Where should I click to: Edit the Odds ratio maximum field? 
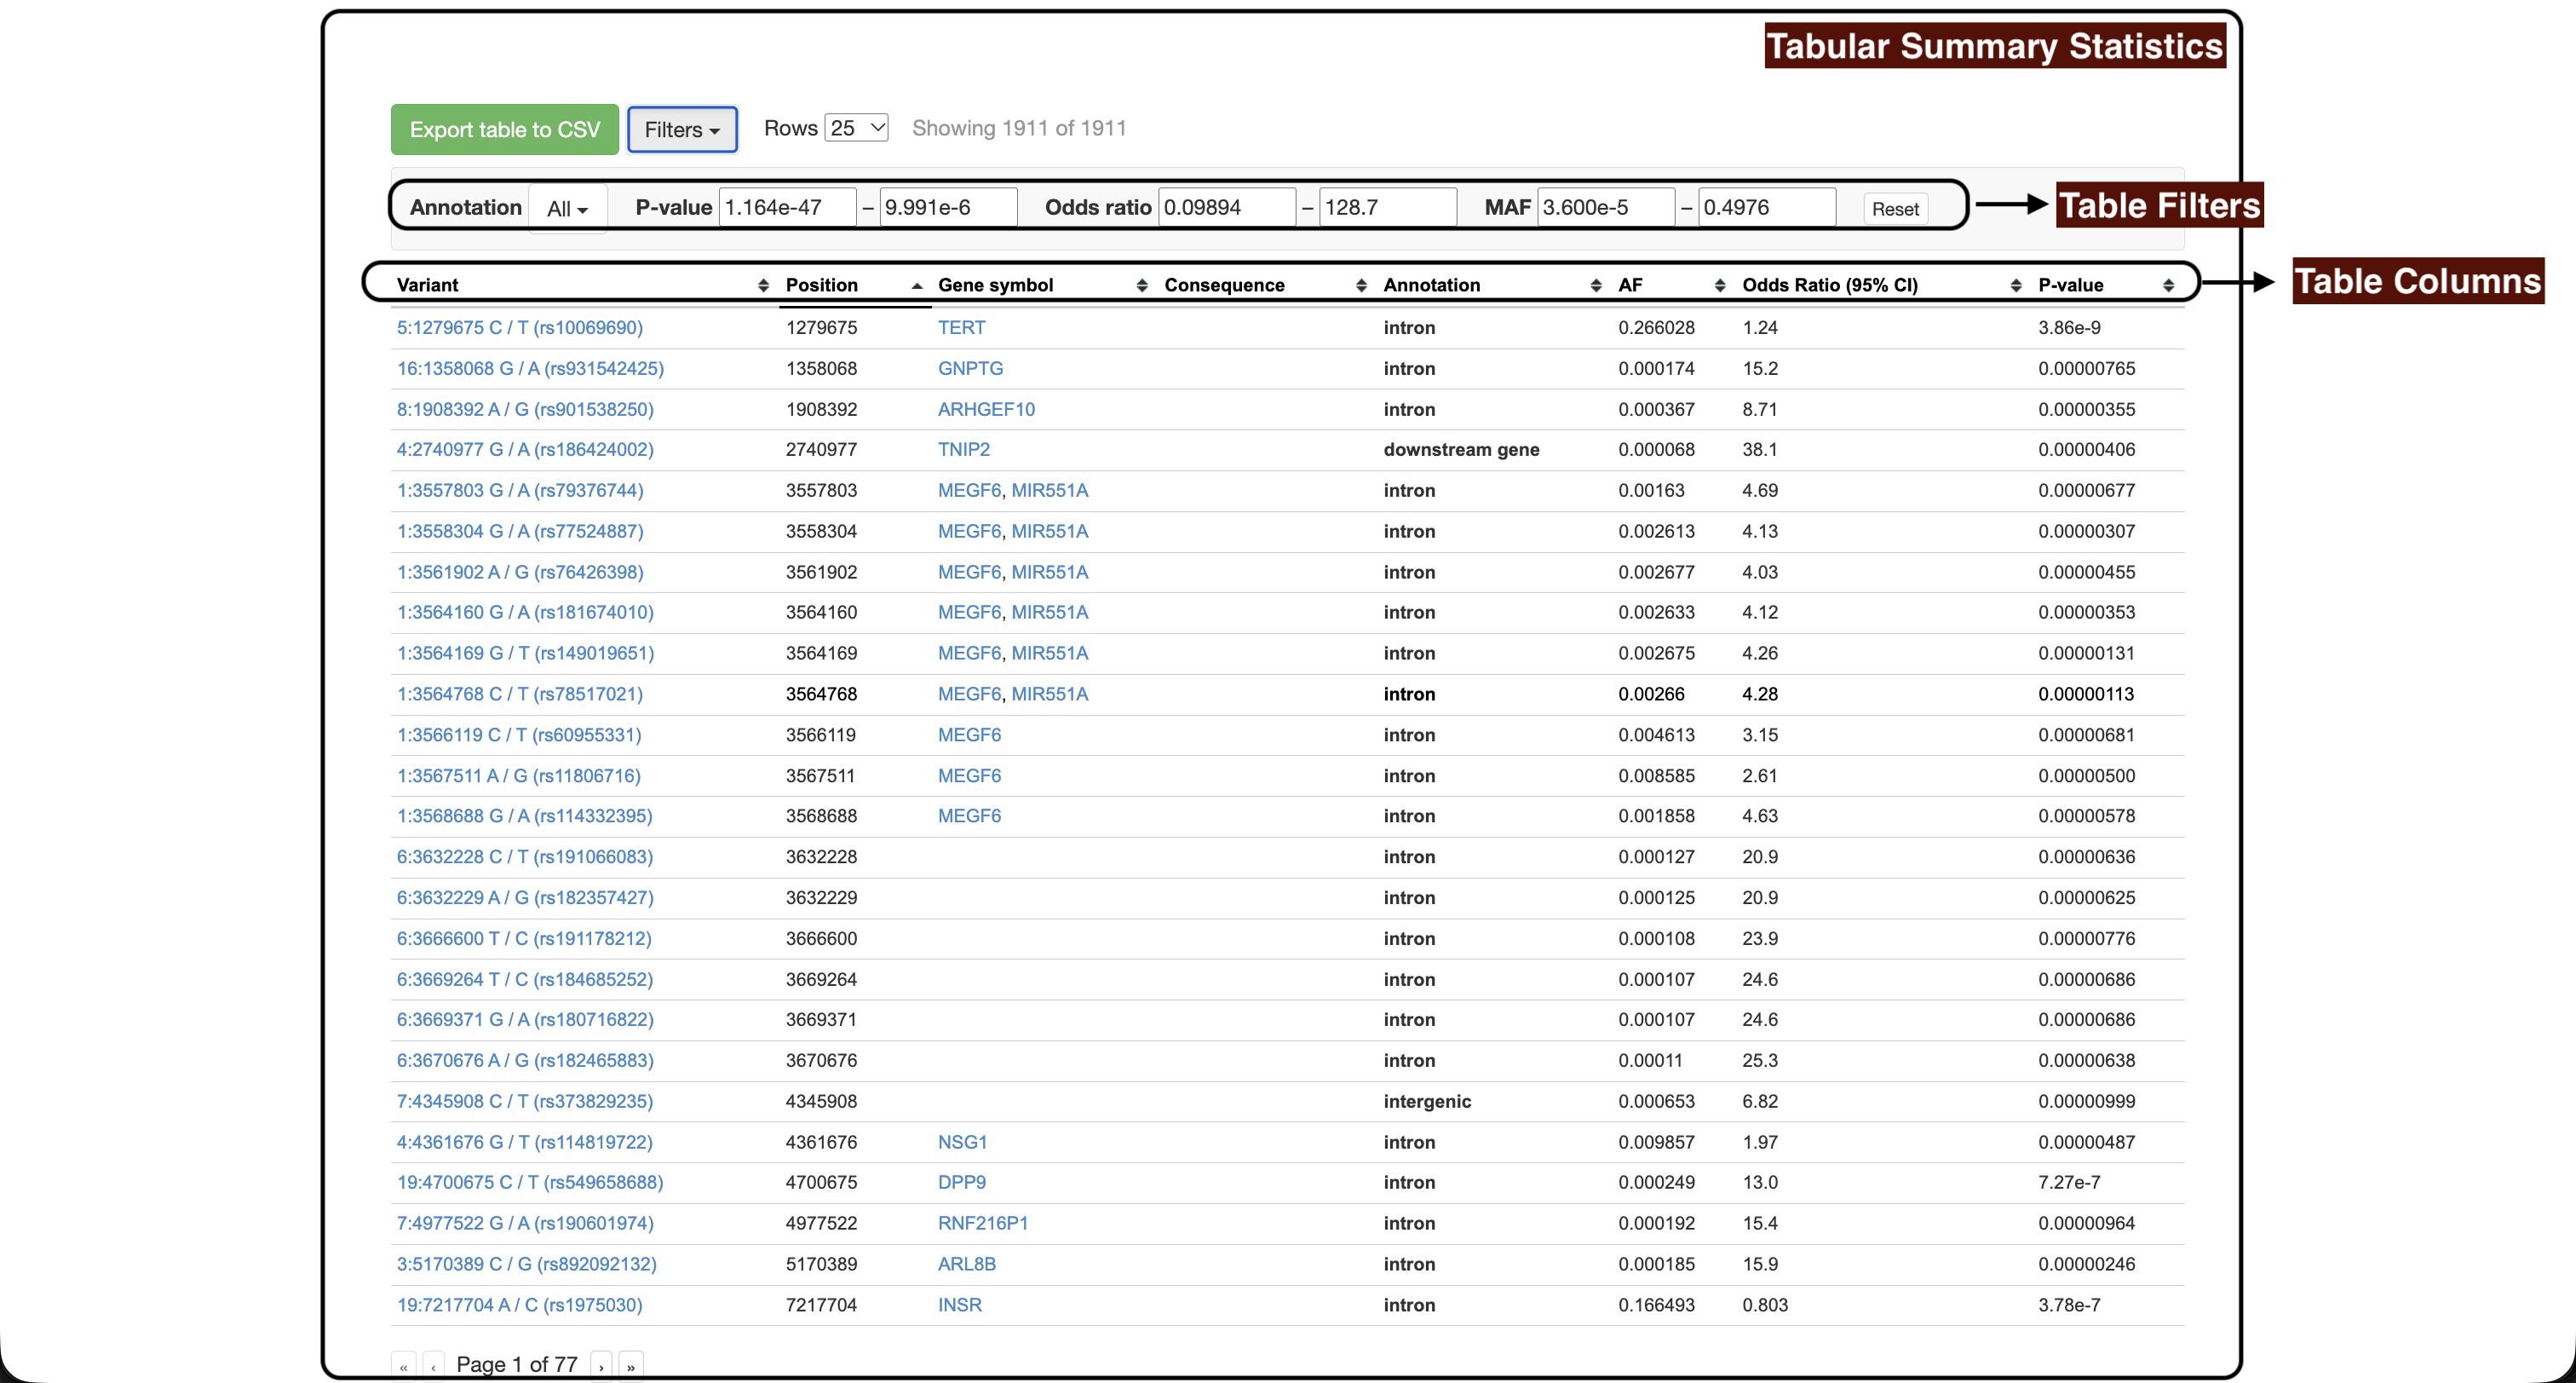(1388, 208)
